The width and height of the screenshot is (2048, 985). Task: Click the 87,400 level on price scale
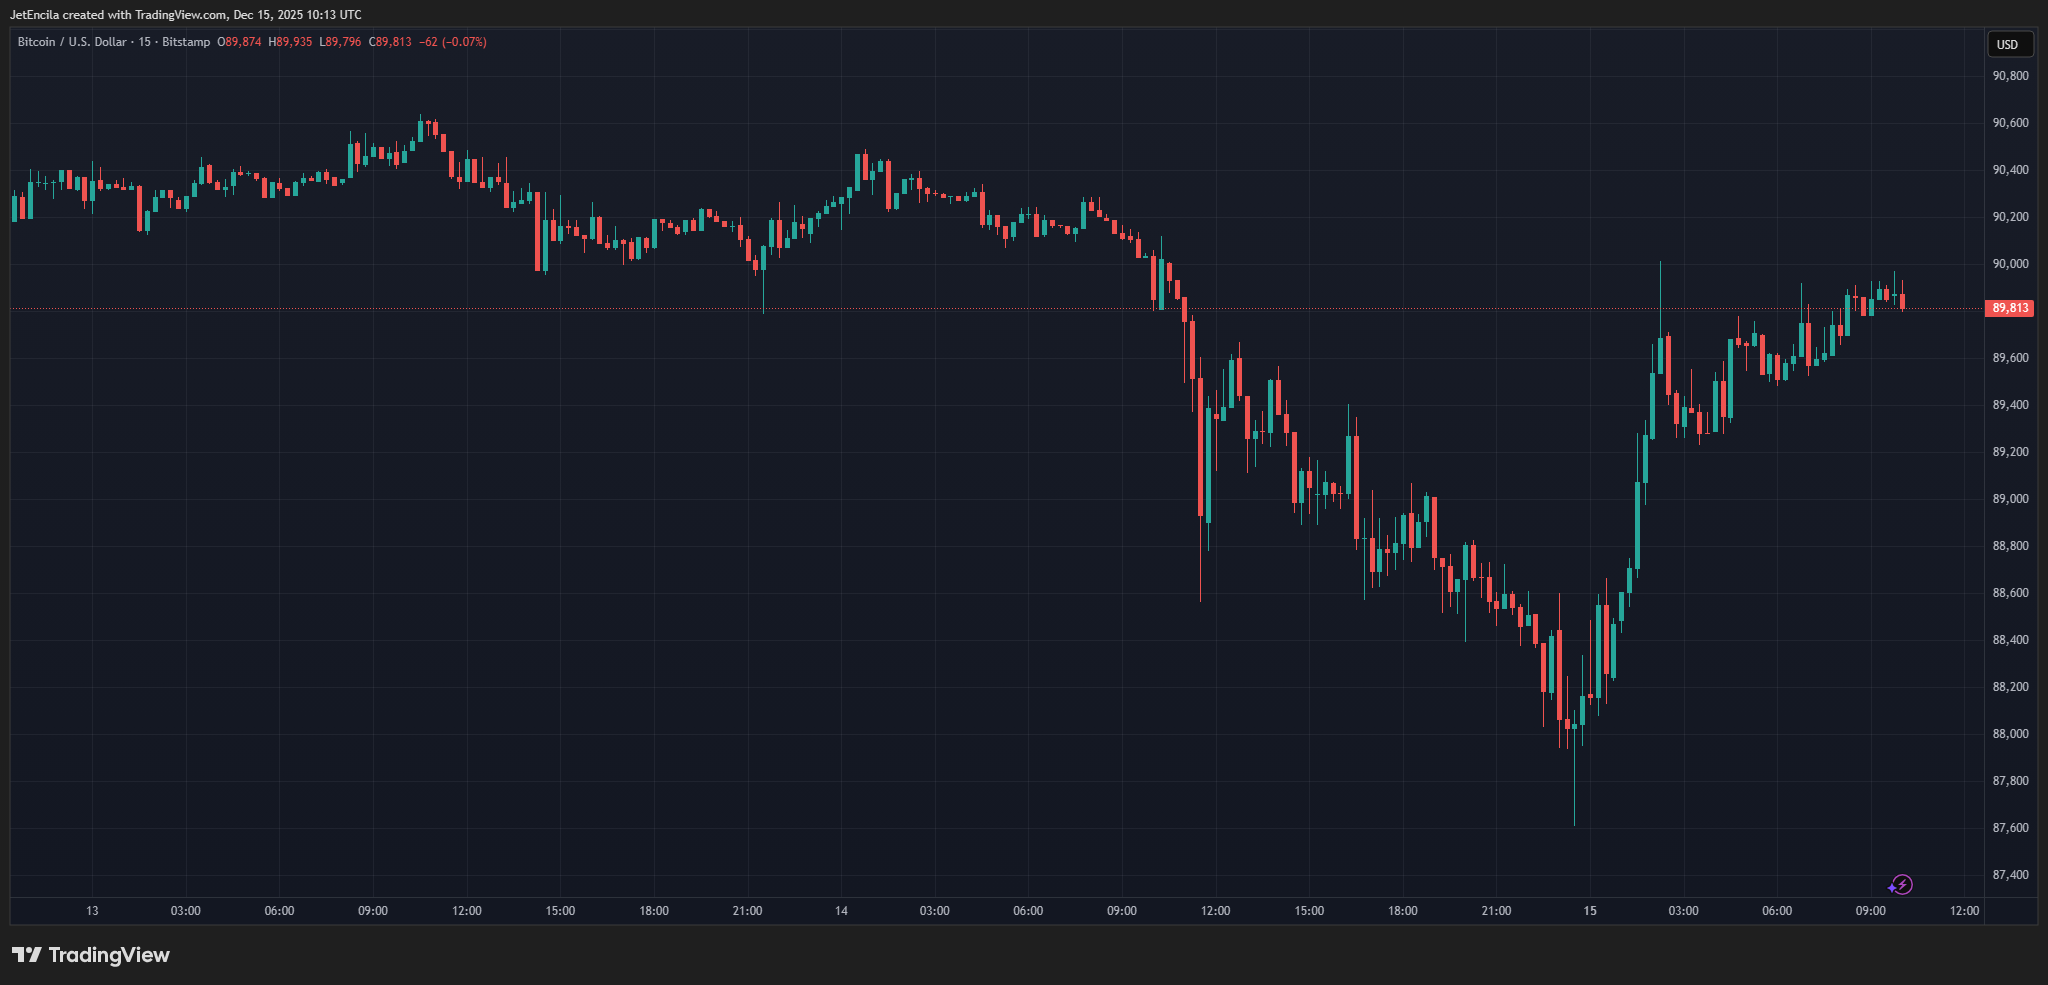pos(2010,875)
